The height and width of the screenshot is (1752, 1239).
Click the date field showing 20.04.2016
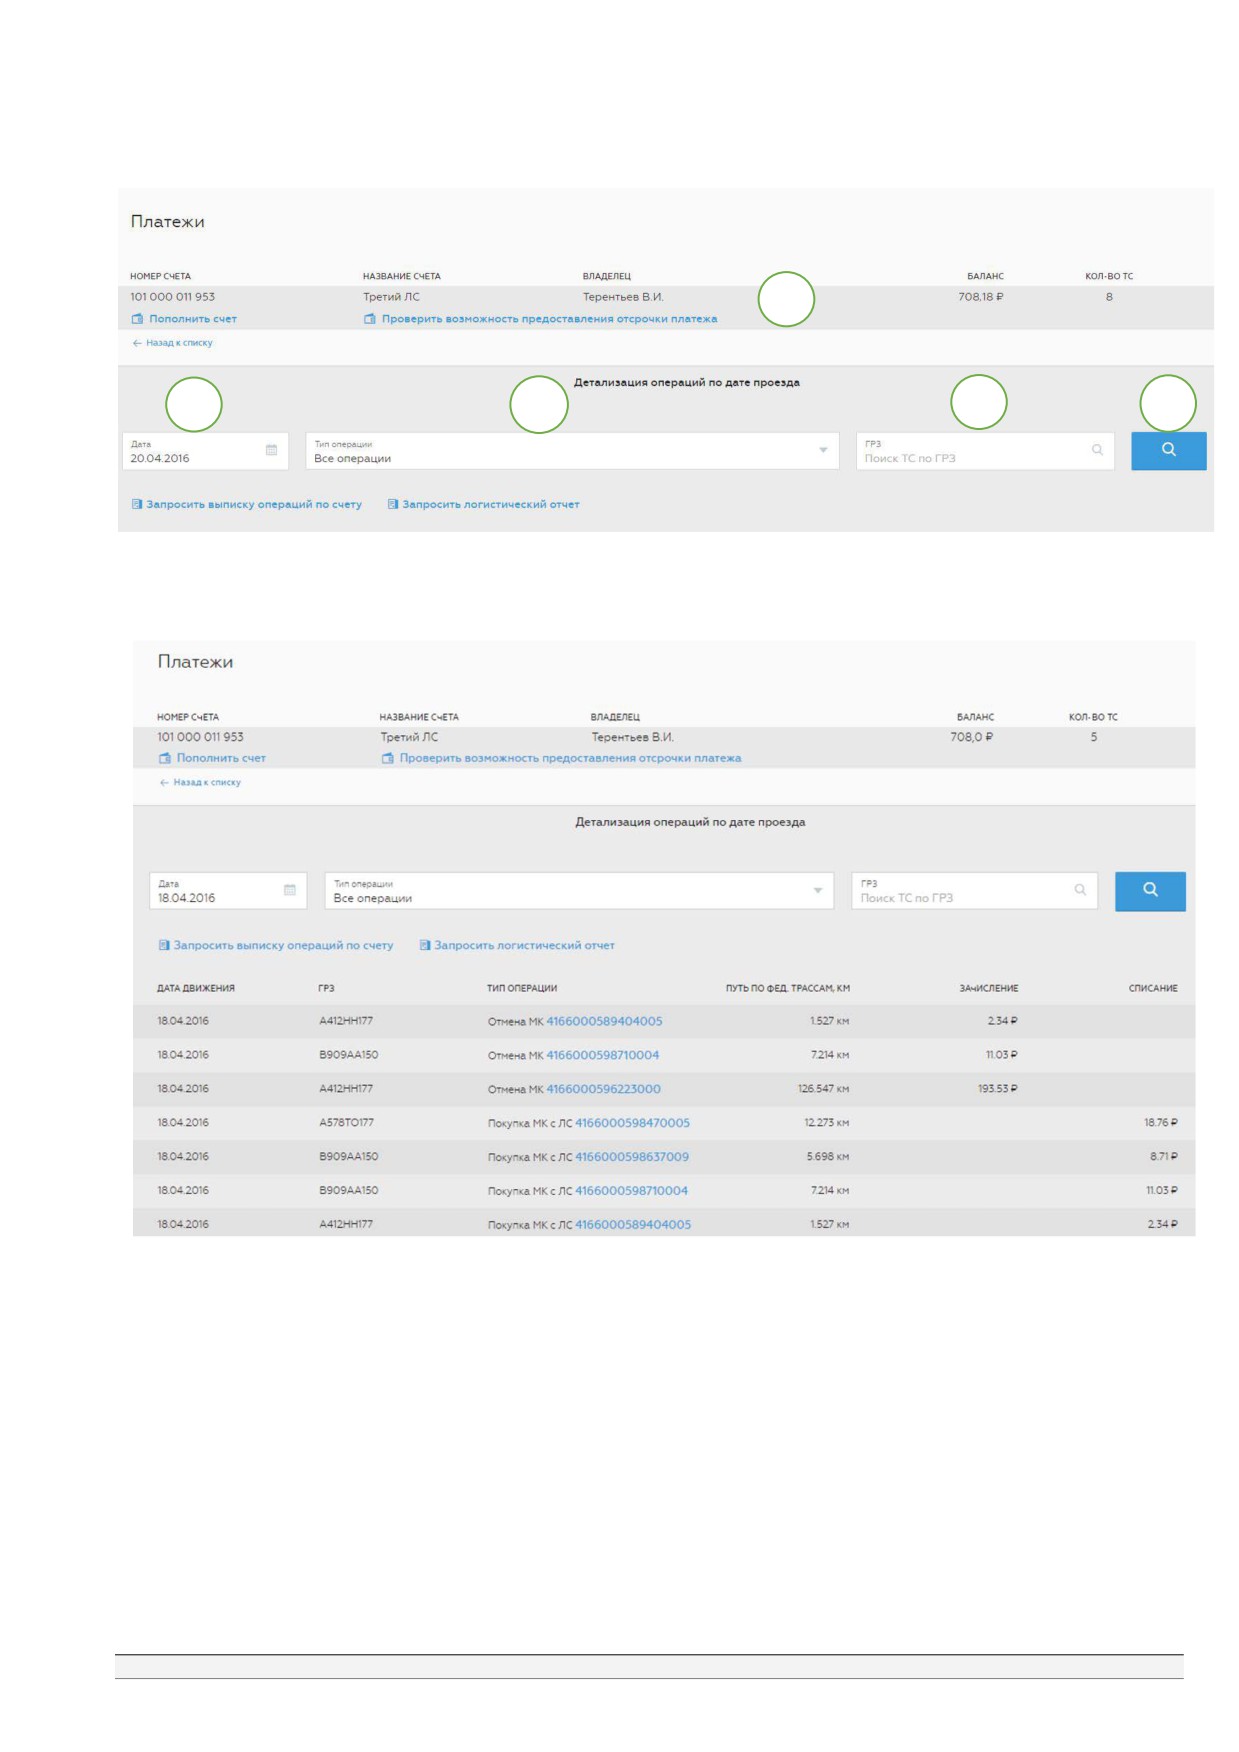[x=205, y=451]
